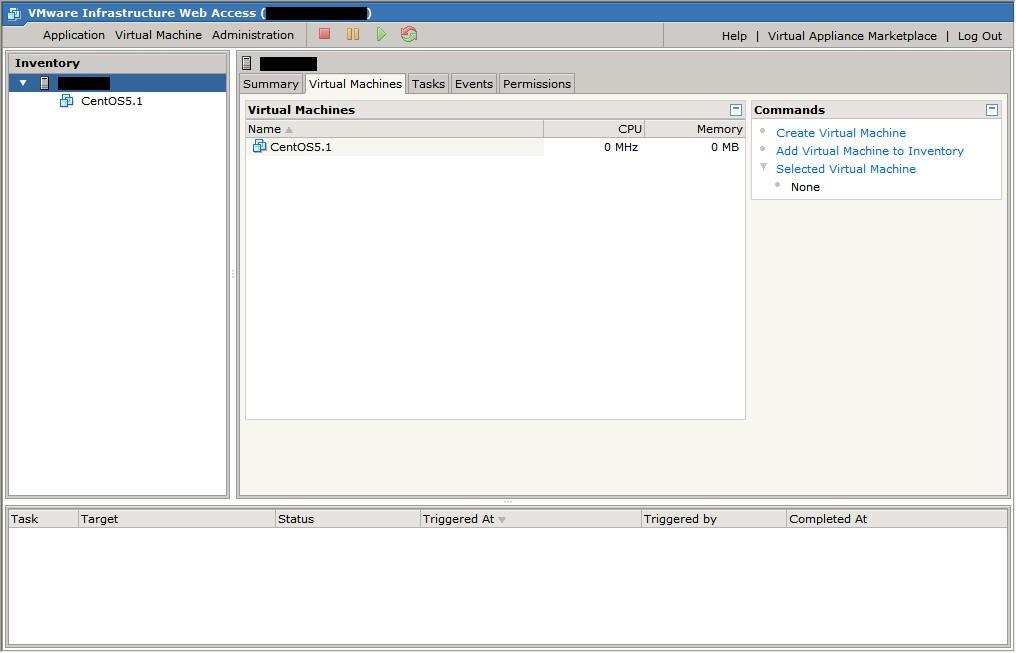
Task: Click the red Power Off stop icon
Action: [324, 34]
